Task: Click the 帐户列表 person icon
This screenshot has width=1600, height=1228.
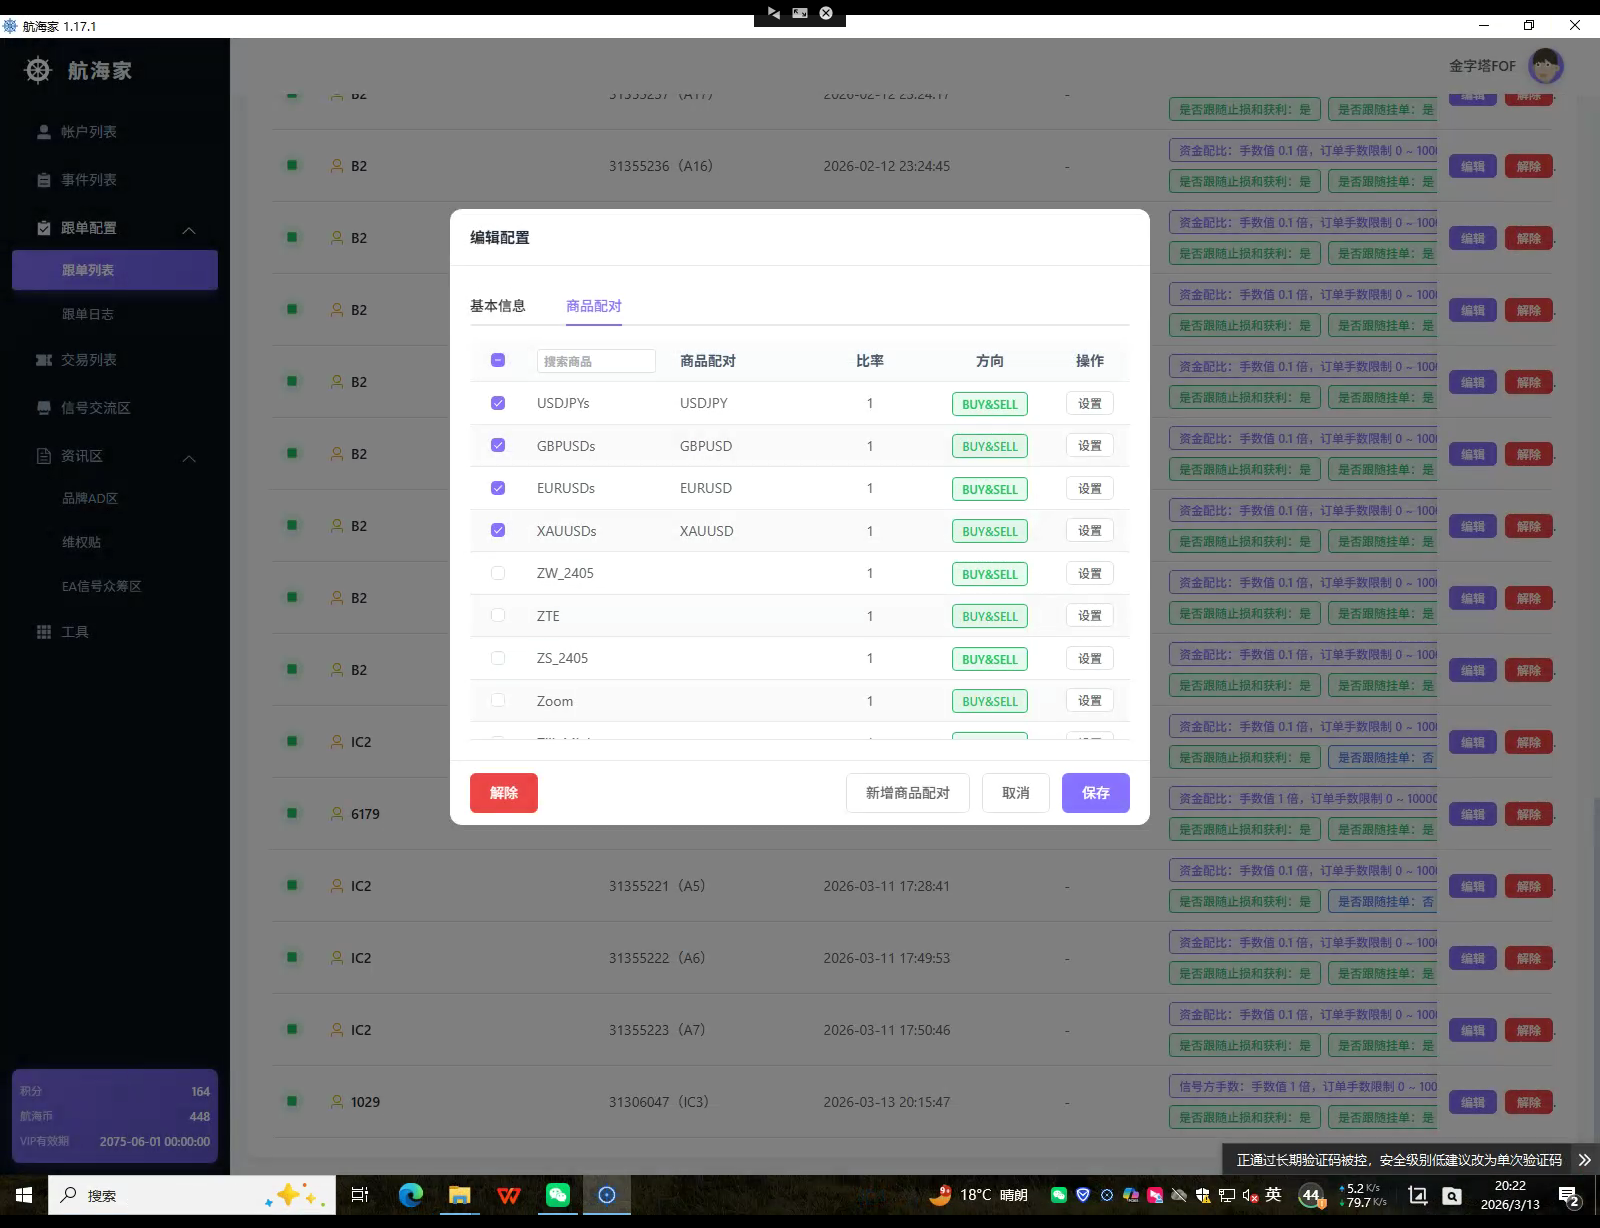Action: pos(44,132)
